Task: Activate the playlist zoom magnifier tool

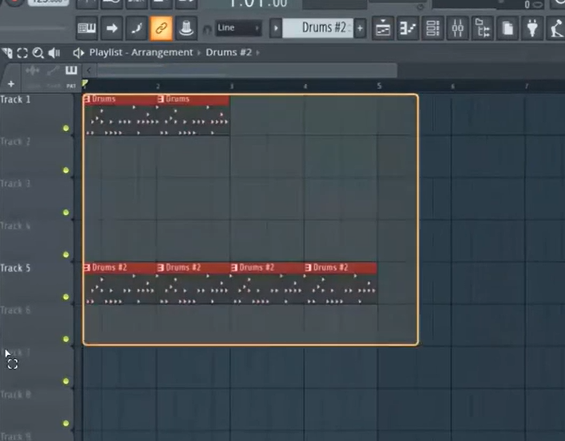Action: pos(38,53)
